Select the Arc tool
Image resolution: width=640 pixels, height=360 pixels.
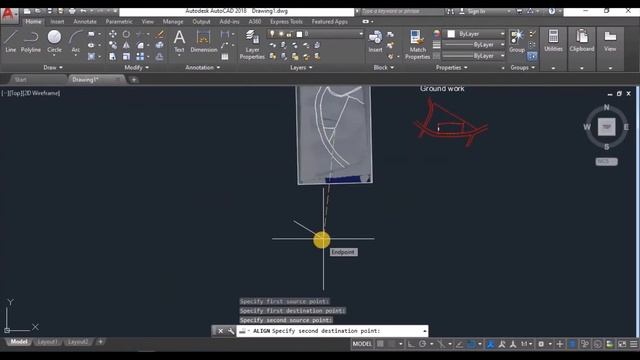(x=76, y=41)
